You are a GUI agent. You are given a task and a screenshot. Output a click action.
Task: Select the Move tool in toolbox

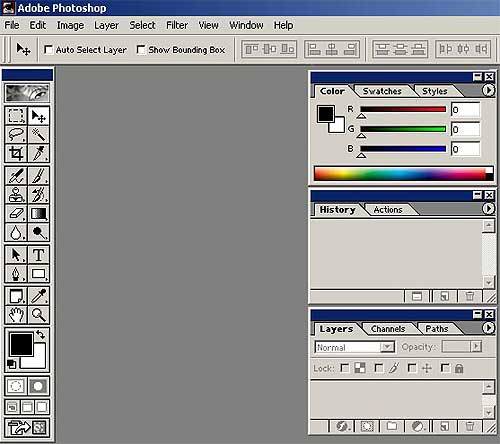point(38,116)
